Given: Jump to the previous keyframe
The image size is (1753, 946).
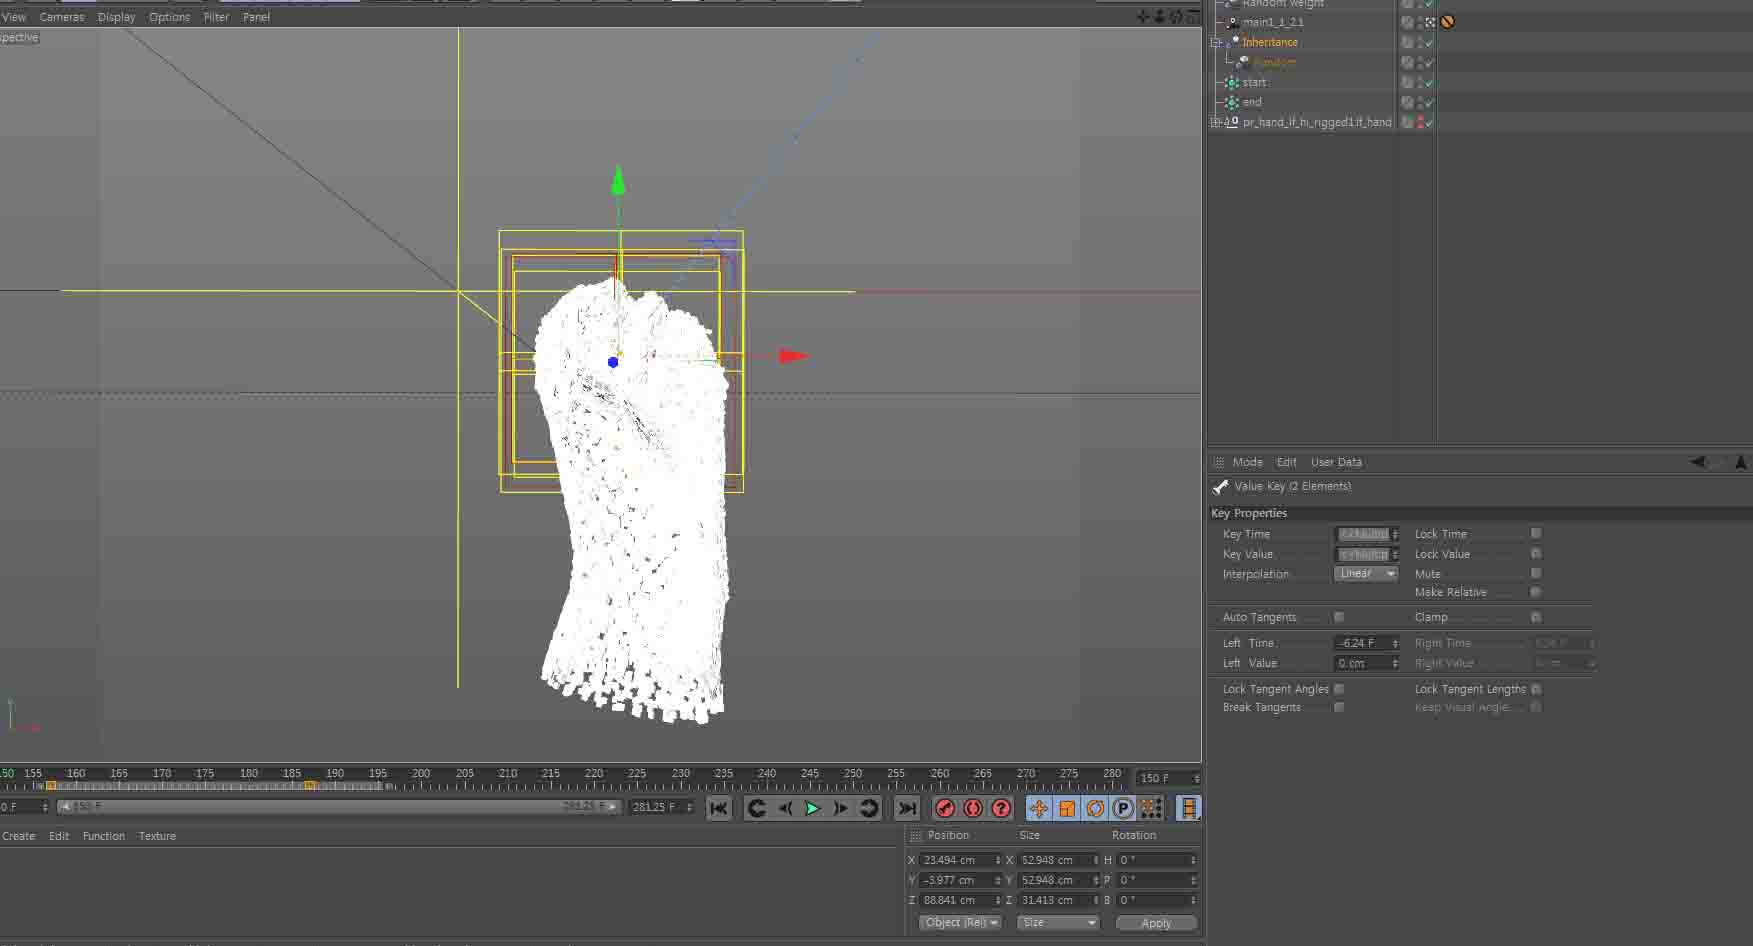Looking at the screenshot, I should pos(757,808).
